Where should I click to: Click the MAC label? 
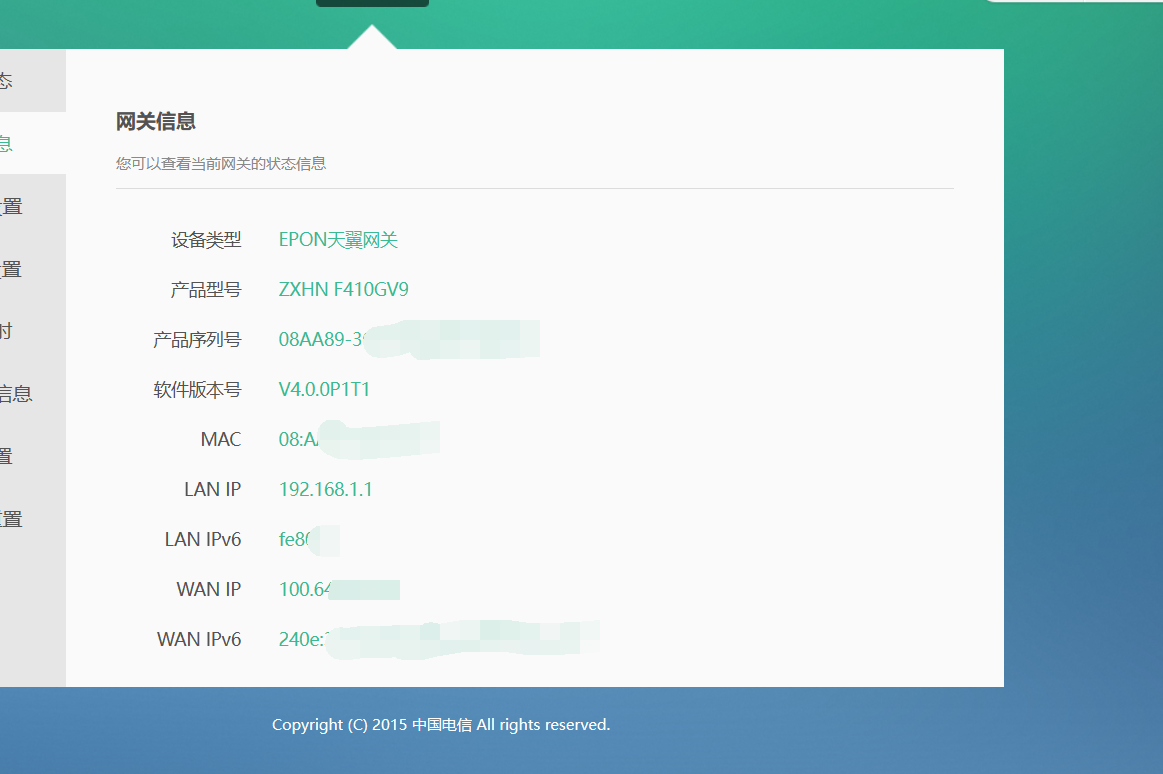click(221, 440)
